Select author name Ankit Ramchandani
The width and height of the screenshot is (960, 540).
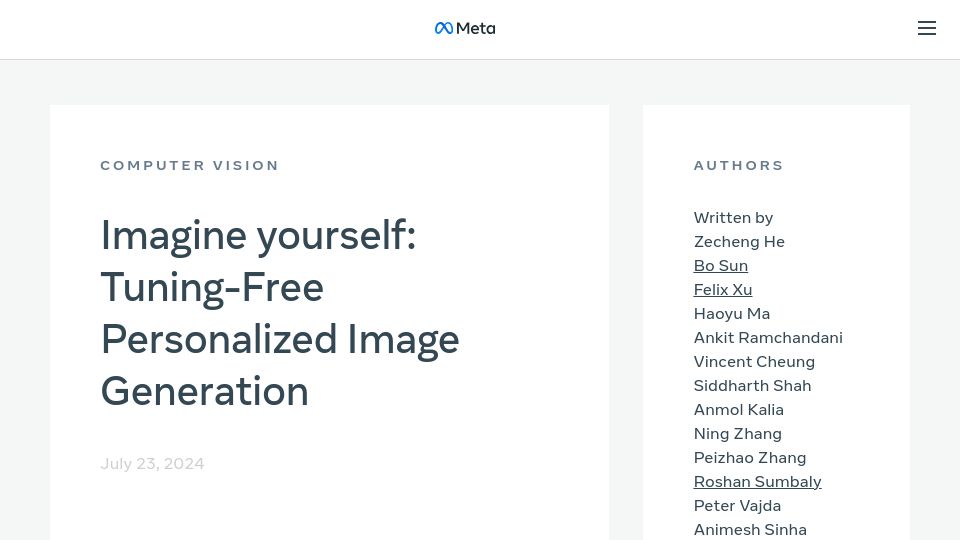(x=768, y=338)
